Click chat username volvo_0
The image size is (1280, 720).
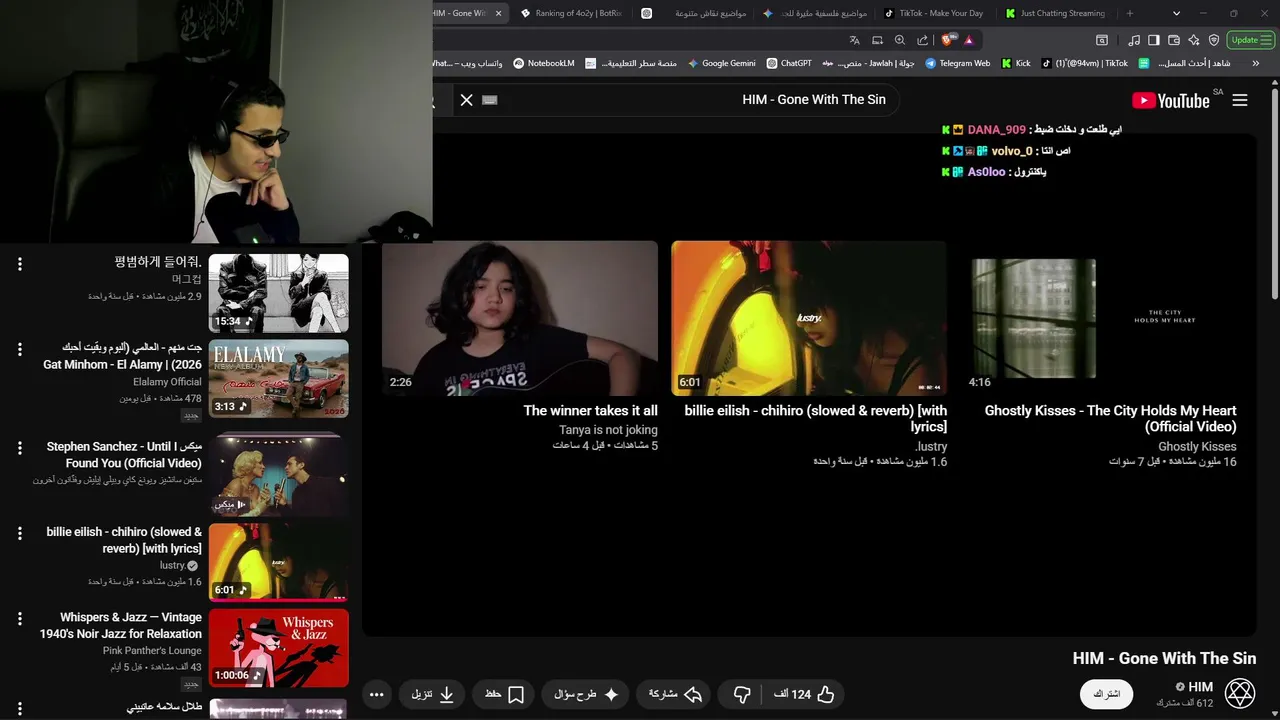click(x=1011, y=151)
